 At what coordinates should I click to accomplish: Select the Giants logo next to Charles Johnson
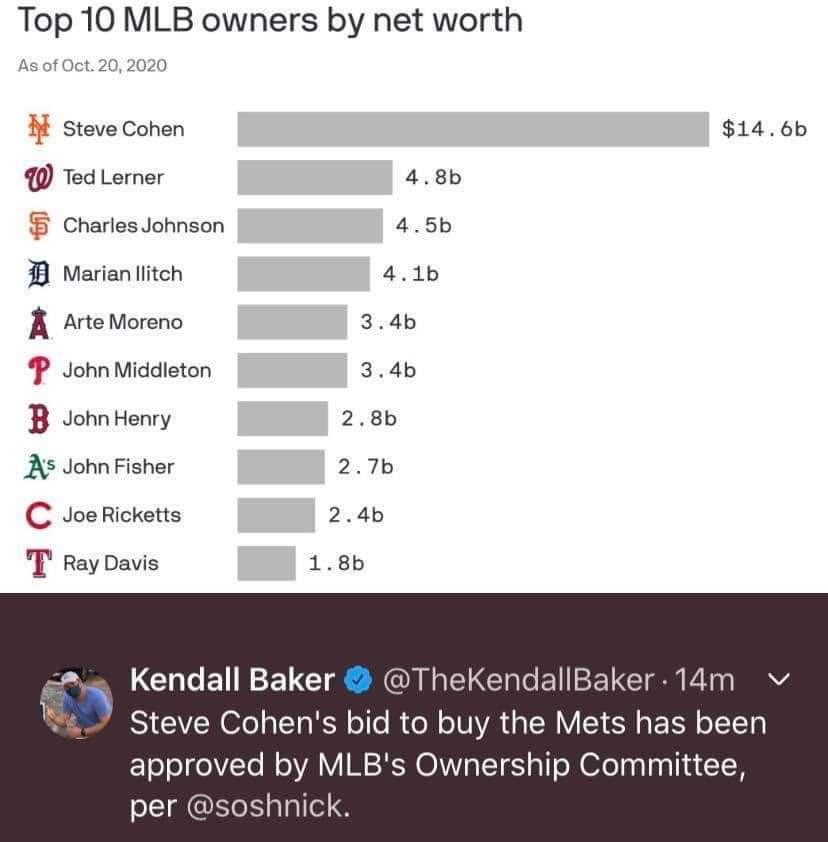38,225
